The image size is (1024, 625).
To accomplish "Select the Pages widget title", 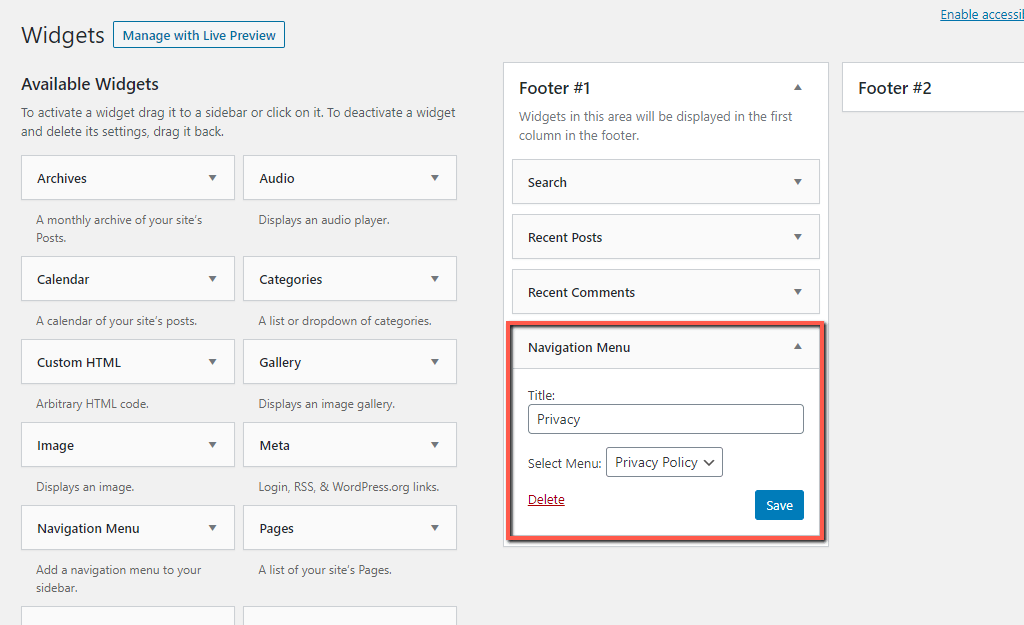I will (276, 528).
